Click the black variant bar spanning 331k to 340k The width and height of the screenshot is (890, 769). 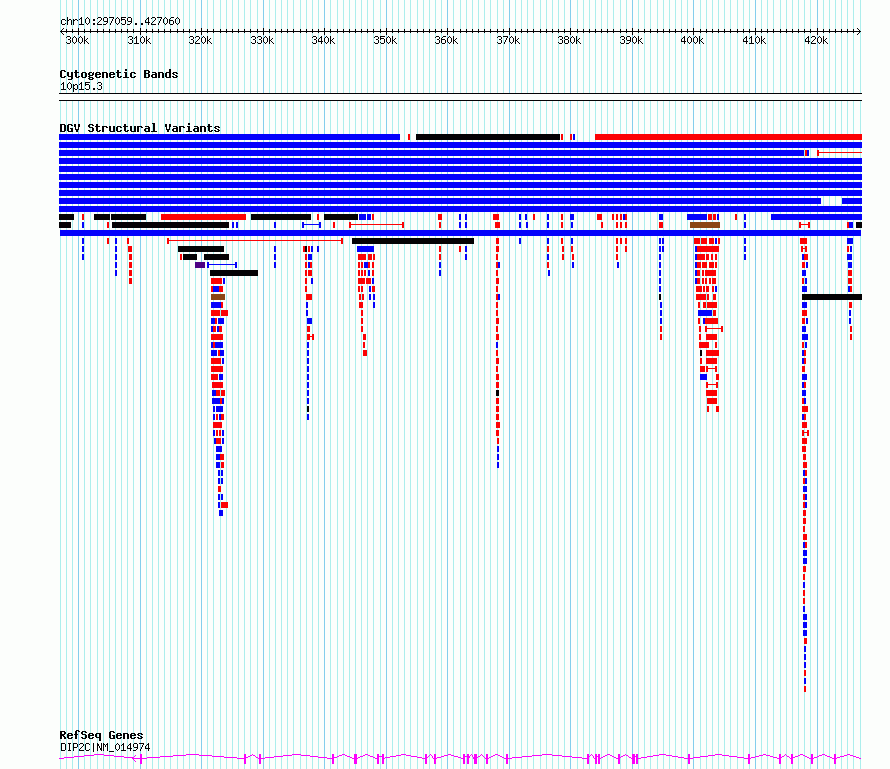(x=281, y=217)
